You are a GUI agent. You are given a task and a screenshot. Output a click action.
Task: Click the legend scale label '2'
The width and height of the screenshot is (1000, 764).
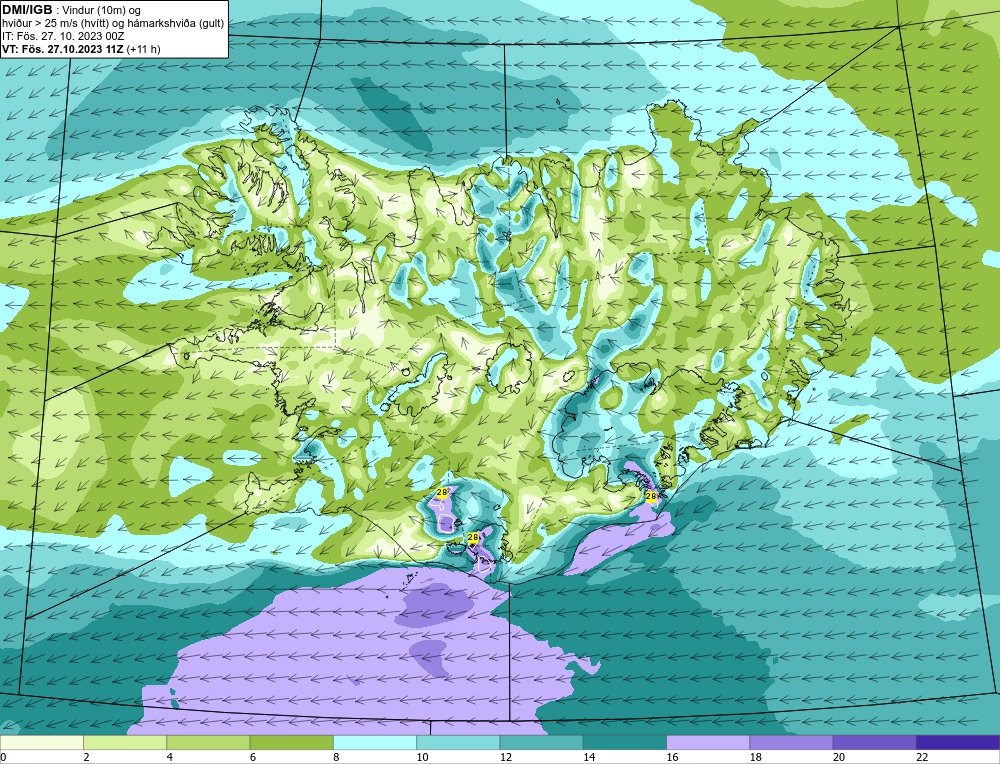point(87,757)
